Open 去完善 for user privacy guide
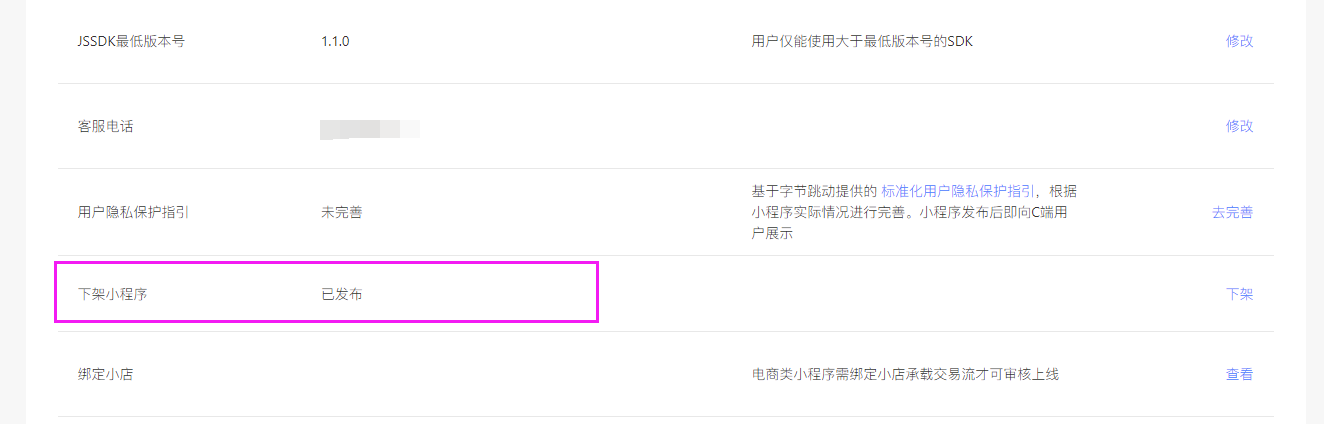 click(x=1232, y=212)
